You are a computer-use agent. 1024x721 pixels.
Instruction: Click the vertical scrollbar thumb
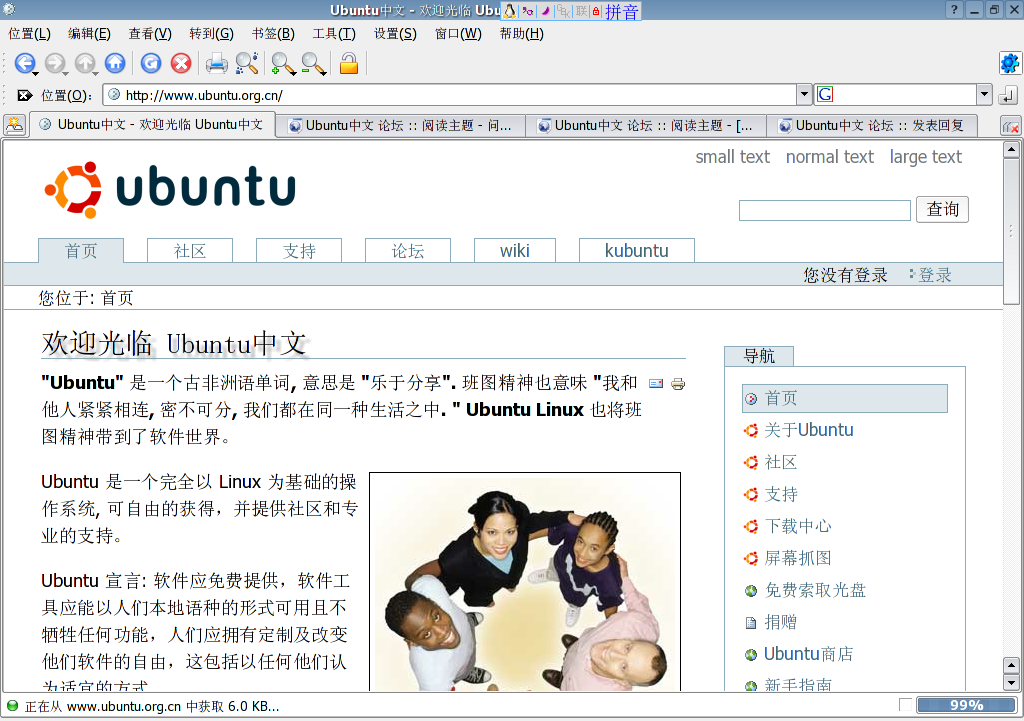1011,231
